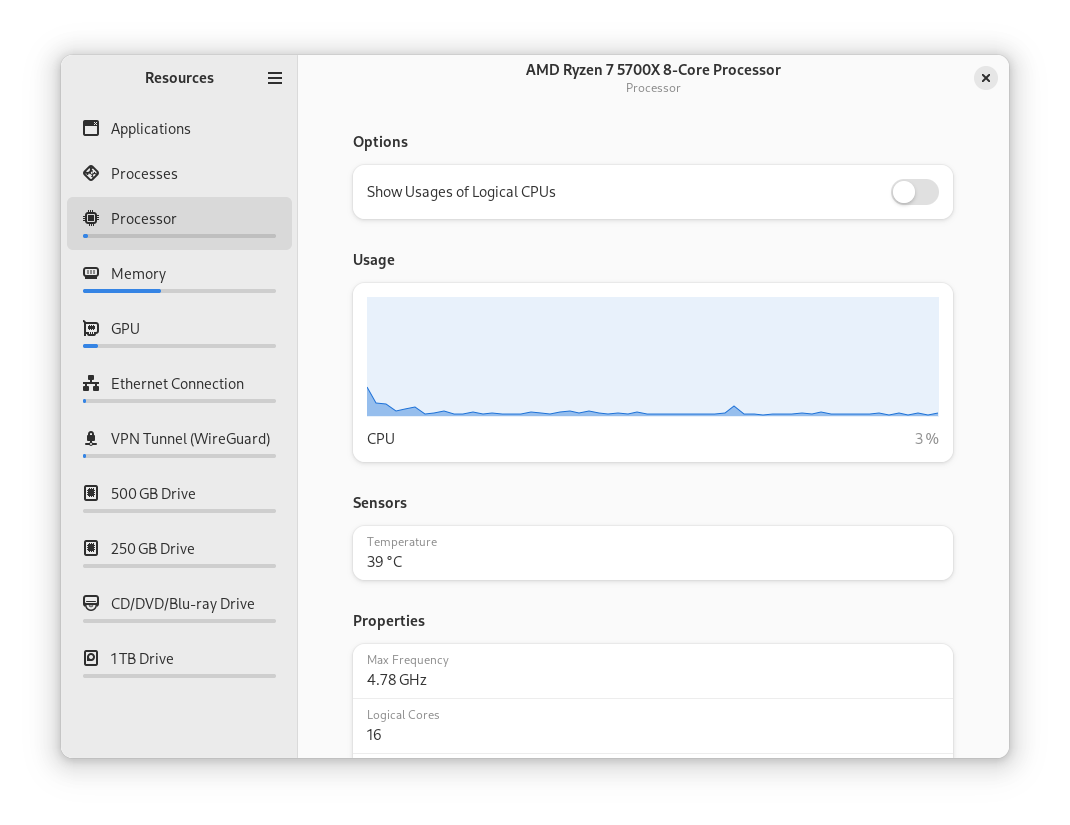Click the Usage section heading
Screen dimensions: 1070x825
[373, 260]
